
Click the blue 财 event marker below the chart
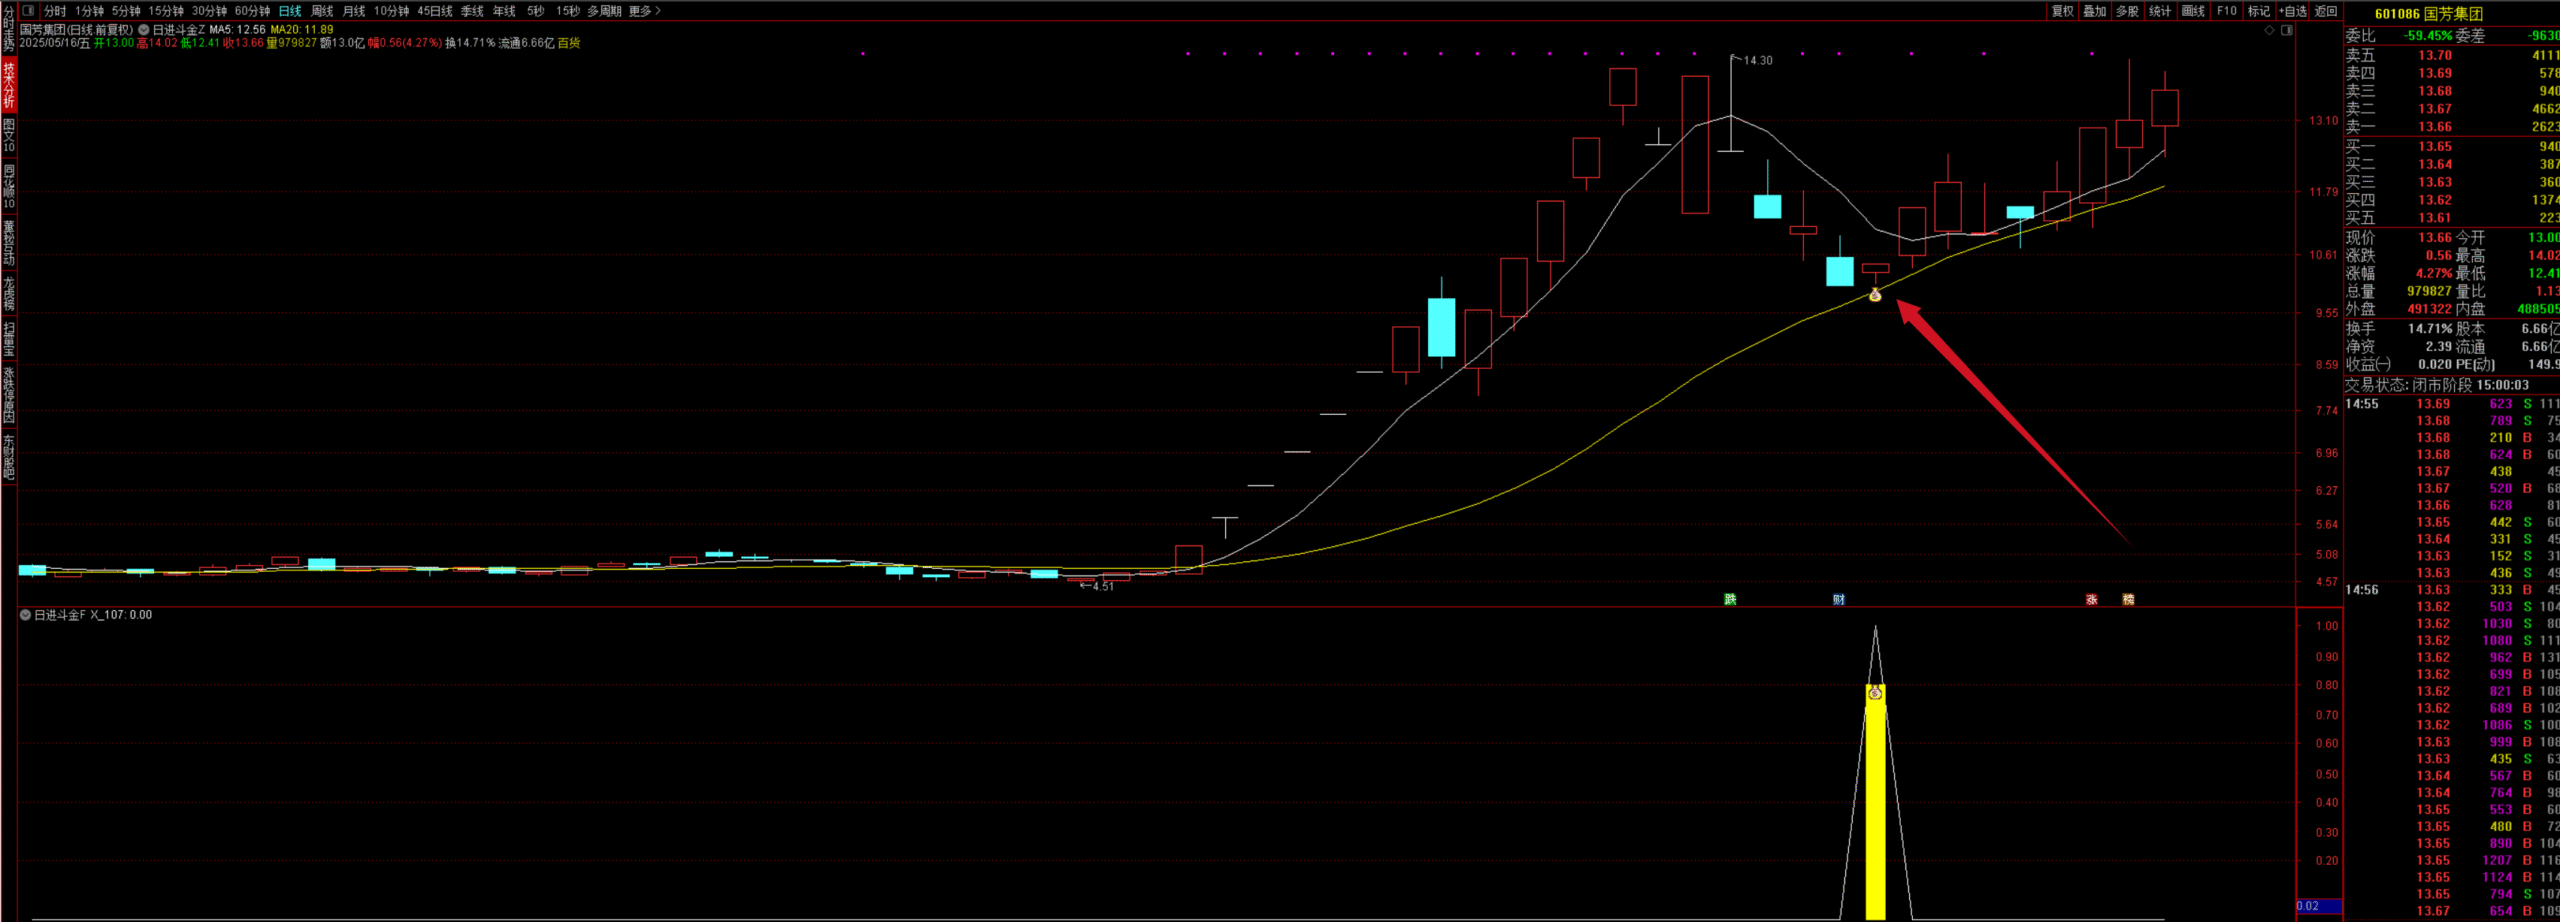[x=1838, y=599]
